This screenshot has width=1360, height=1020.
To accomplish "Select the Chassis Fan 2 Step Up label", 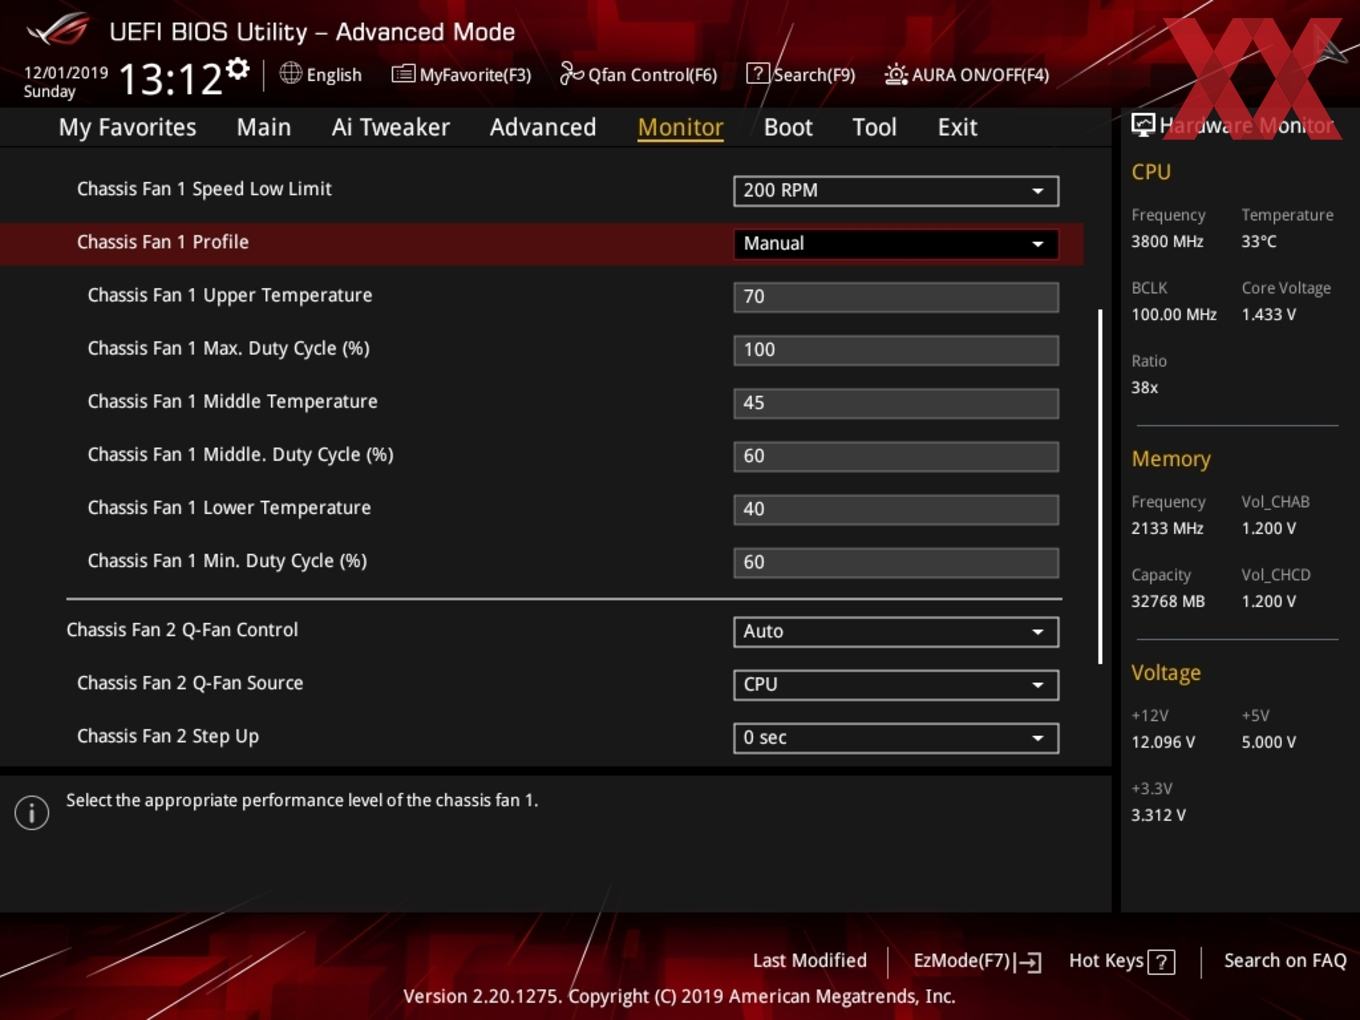I will coord(168,737).
